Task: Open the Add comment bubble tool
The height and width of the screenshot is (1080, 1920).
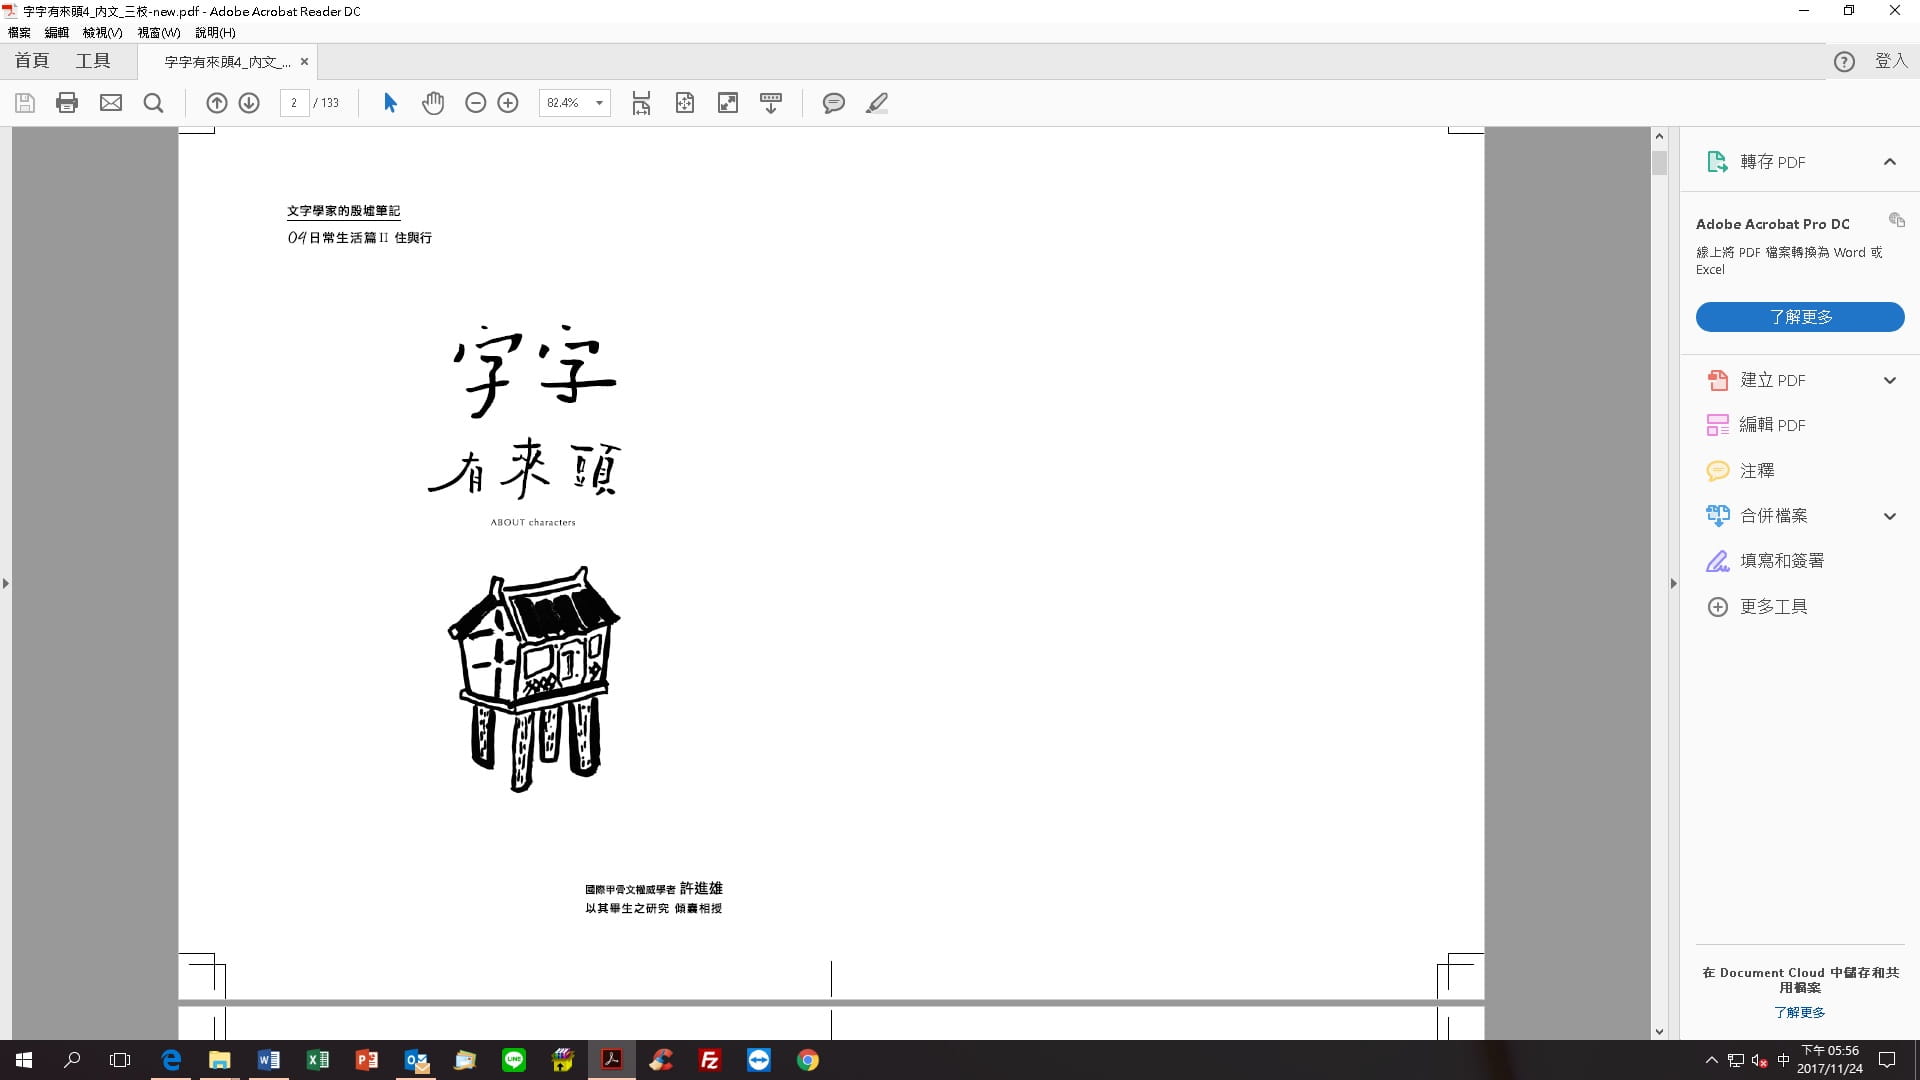Action: click(833, 103)
